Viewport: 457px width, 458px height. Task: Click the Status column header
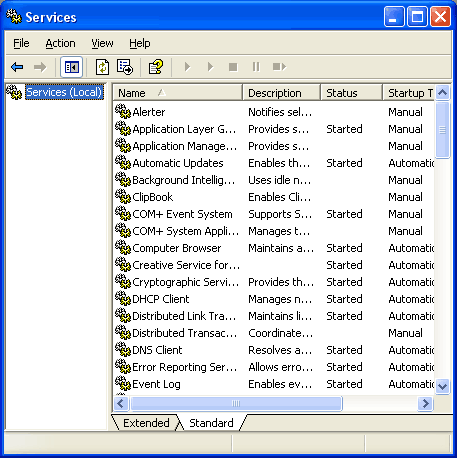pos(351,93)
